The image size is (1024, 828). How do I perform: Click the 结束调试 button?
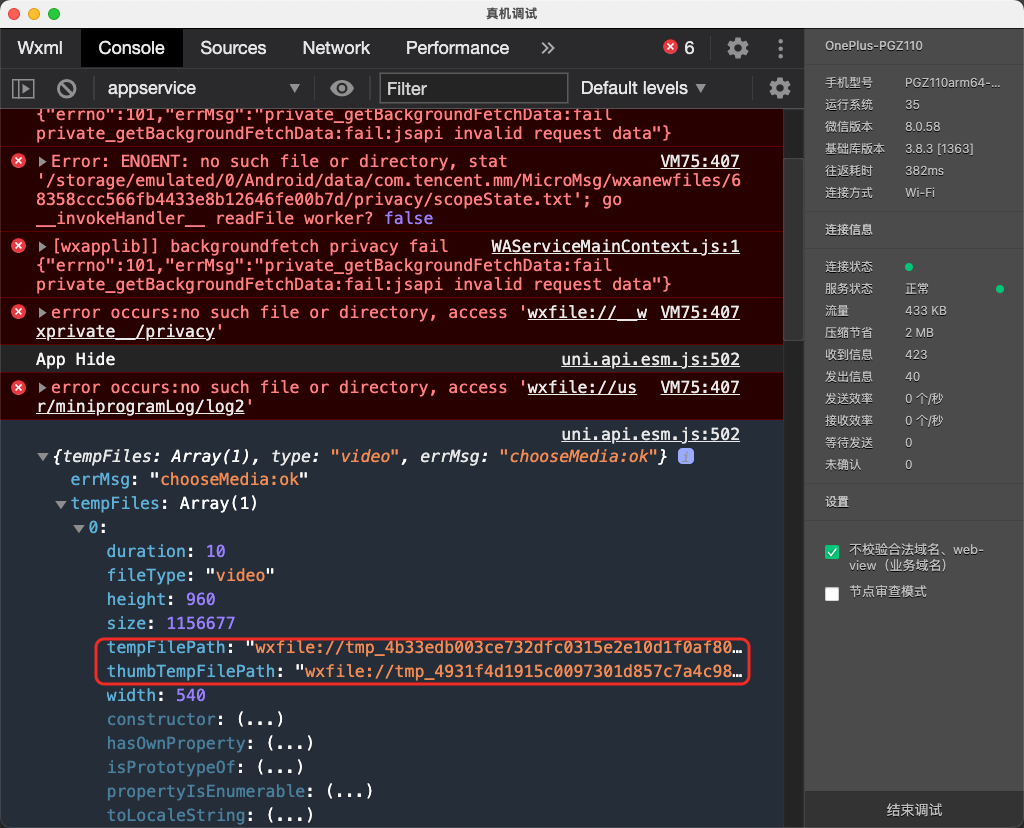point(914,809)
